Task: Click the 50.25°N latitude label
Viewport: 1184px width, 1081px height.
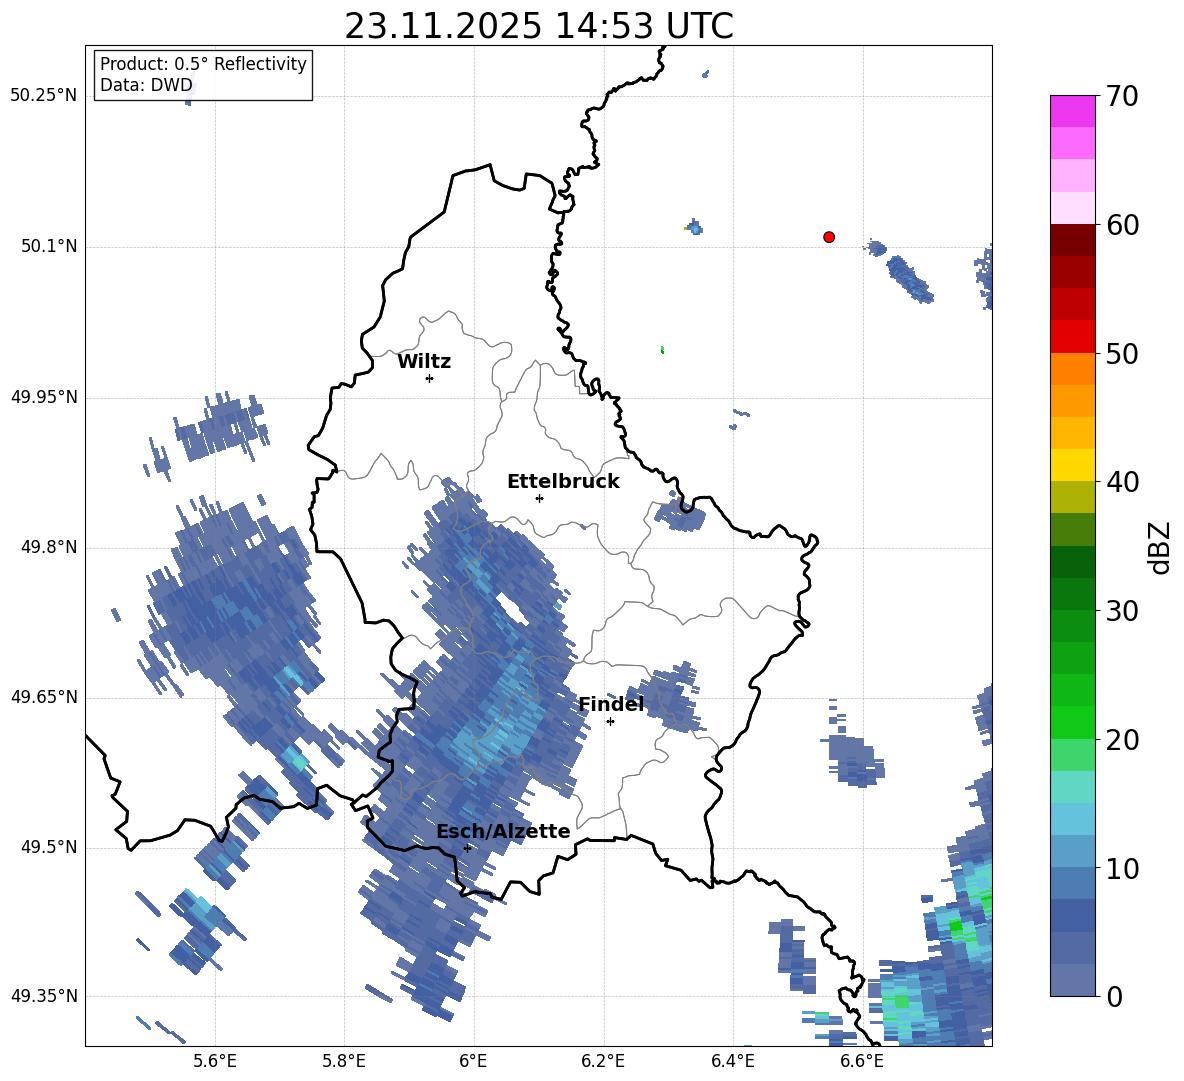Action: pos(44,96)
